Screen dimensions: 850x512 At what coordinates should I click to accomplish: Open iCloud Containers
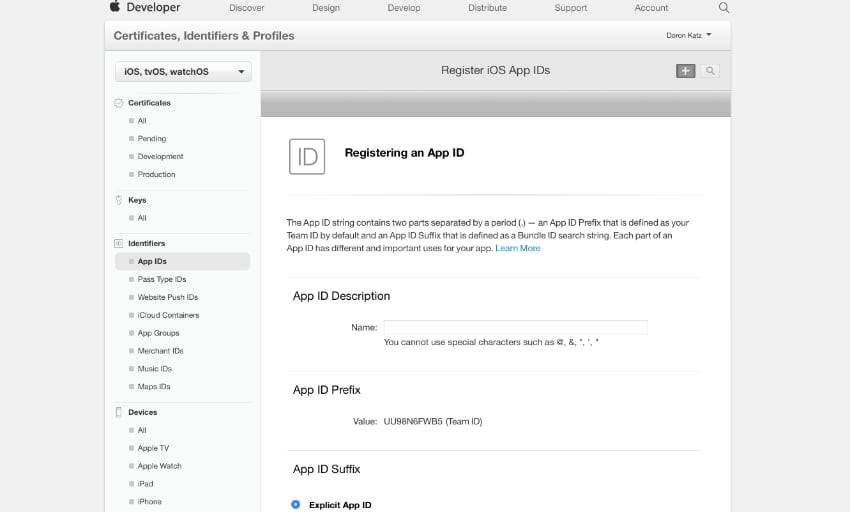[168, 315]
